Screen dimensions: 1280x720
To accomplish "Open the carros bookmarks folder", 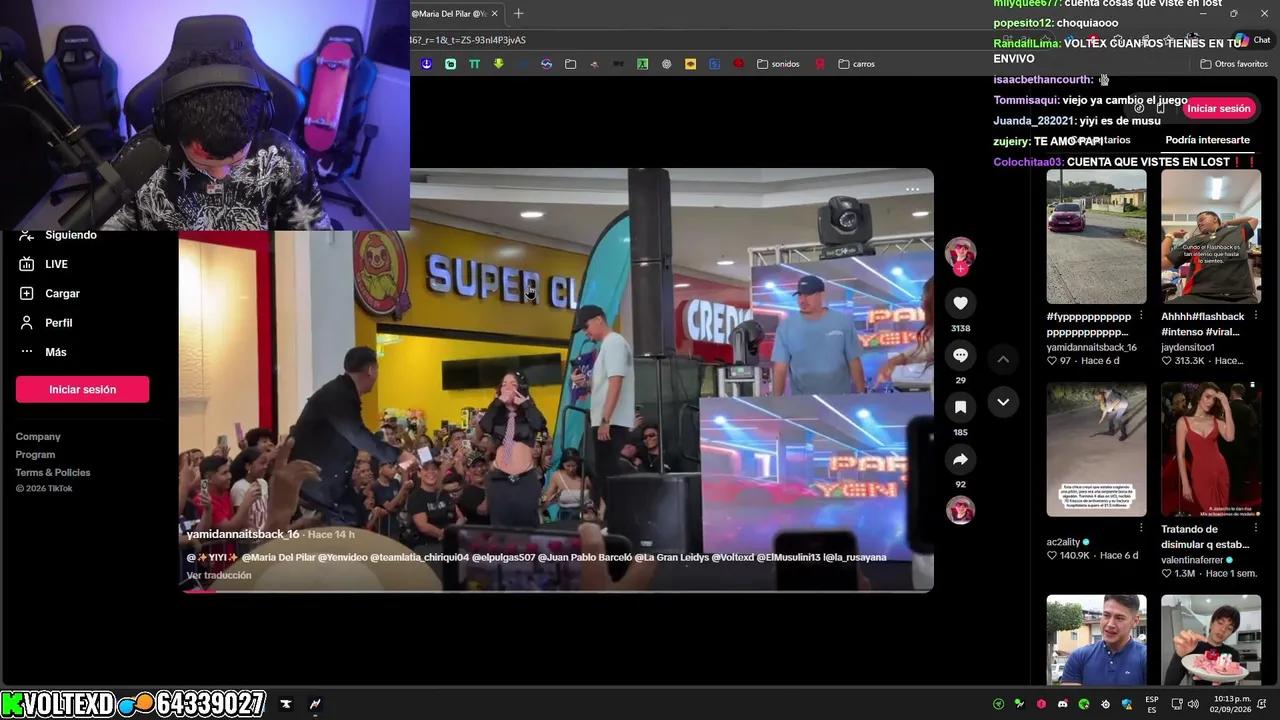I will click(856, 64).
